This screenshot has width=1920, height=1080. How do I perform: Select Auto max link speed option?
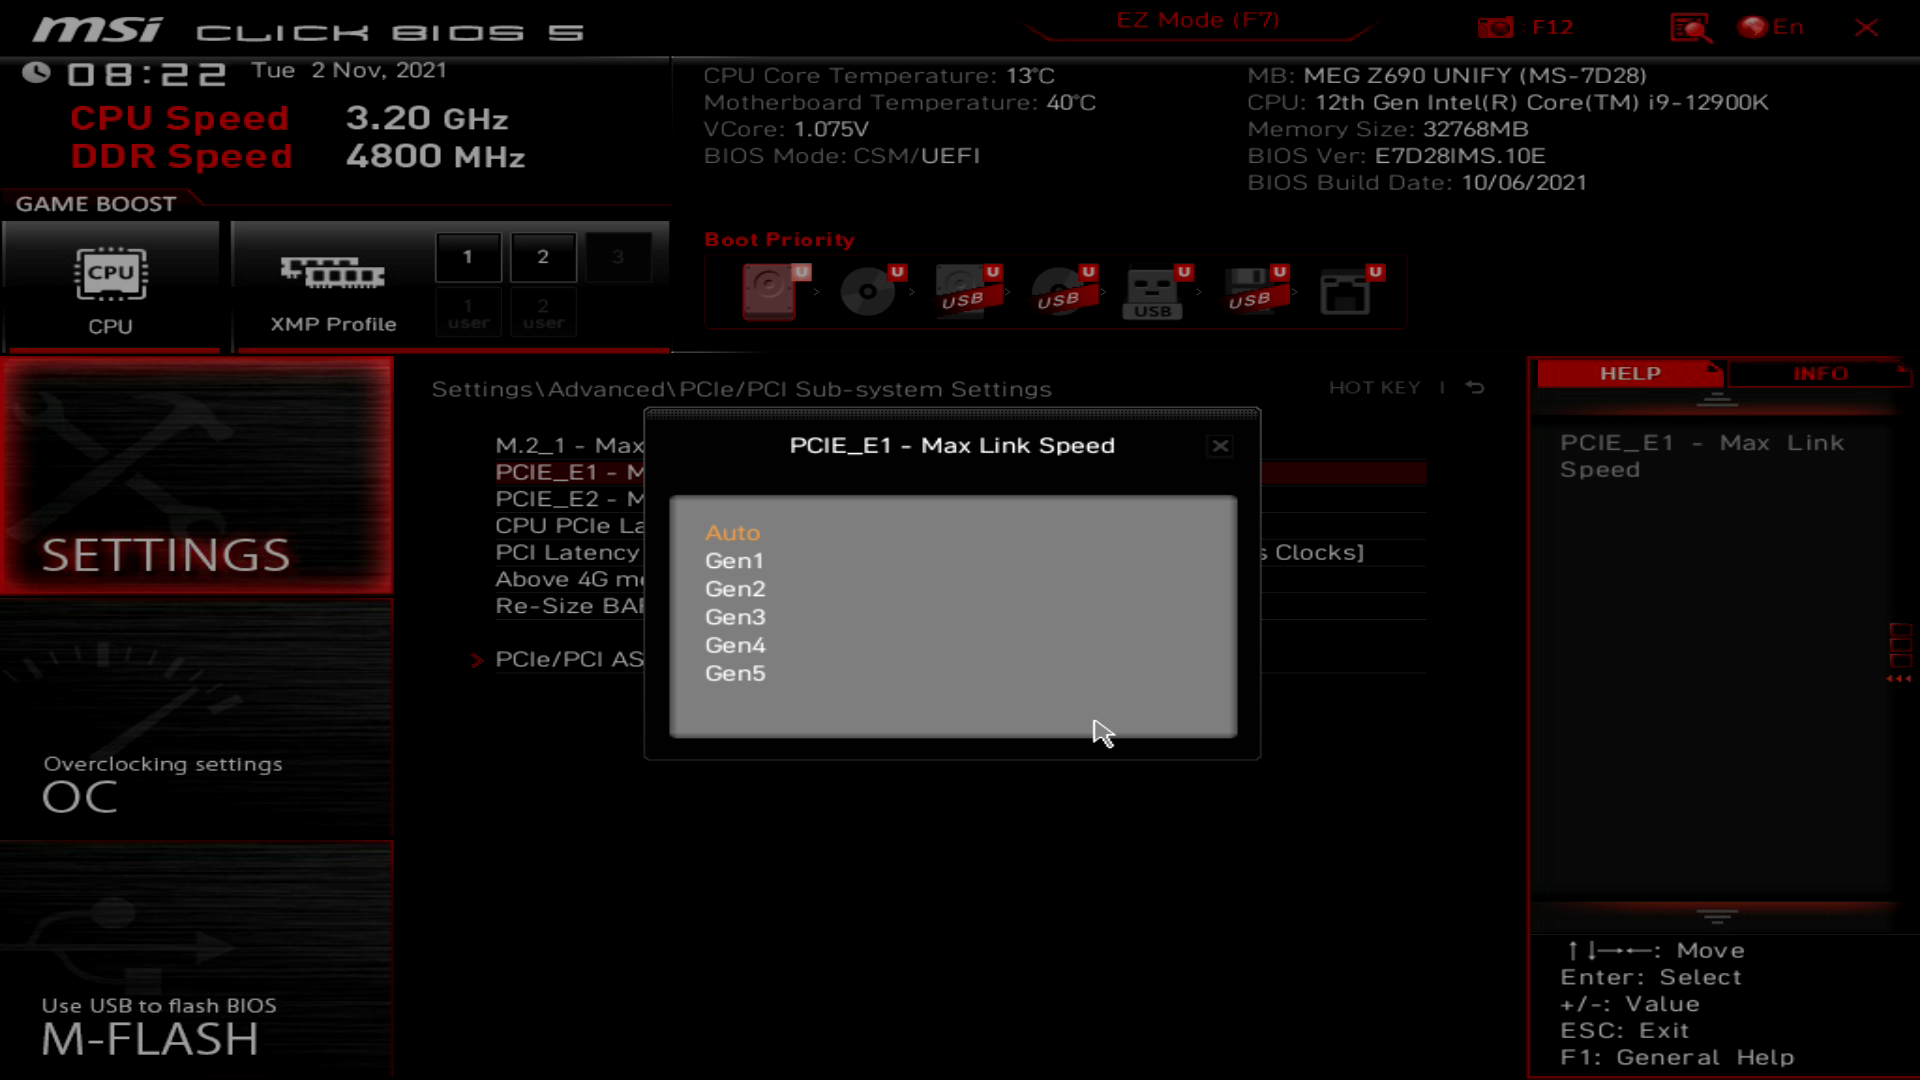(733, 531)
